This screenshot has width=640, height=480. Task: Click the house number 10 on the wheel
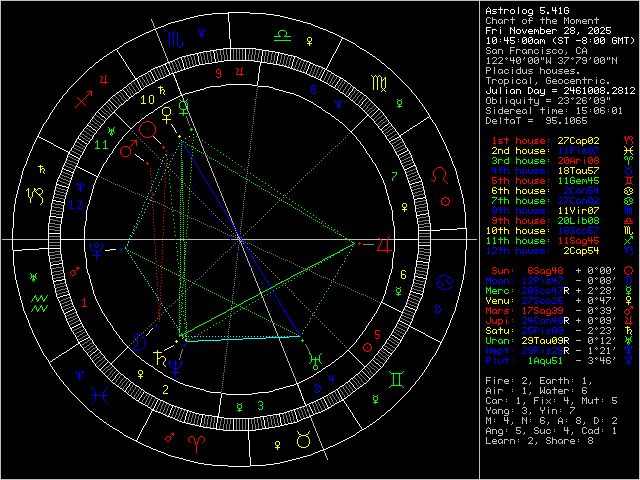pos(147,100)
